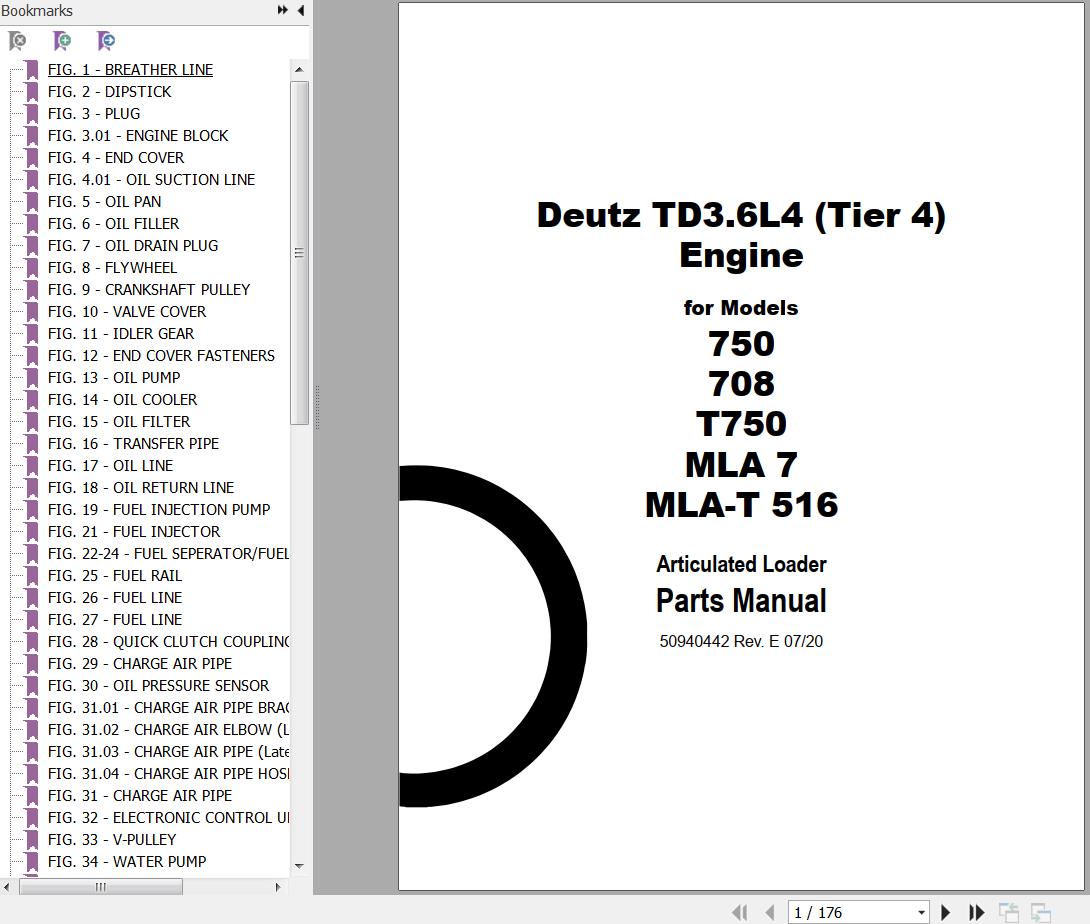The image size is (1090, 924).
Task: Click the previous view icon in the bottom bar
Action: pos(1009,912)
